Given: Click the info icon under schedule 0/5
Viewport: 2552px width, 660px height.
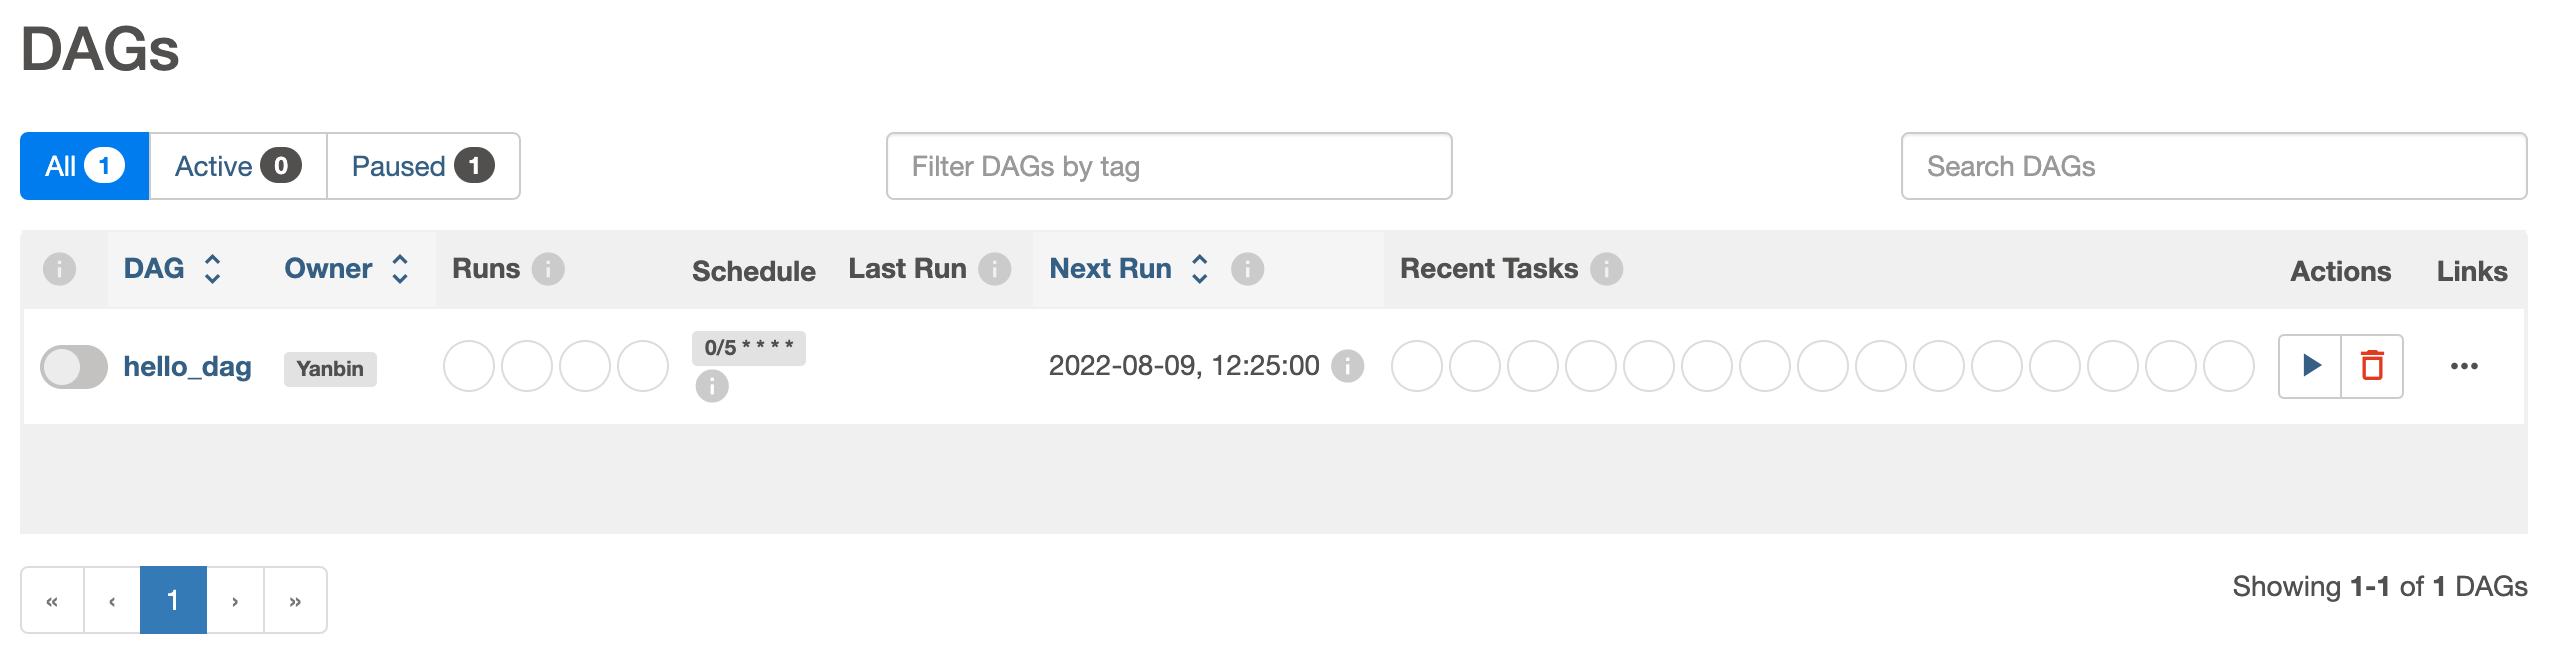Looking at the screenshot, I should [711, 386].
